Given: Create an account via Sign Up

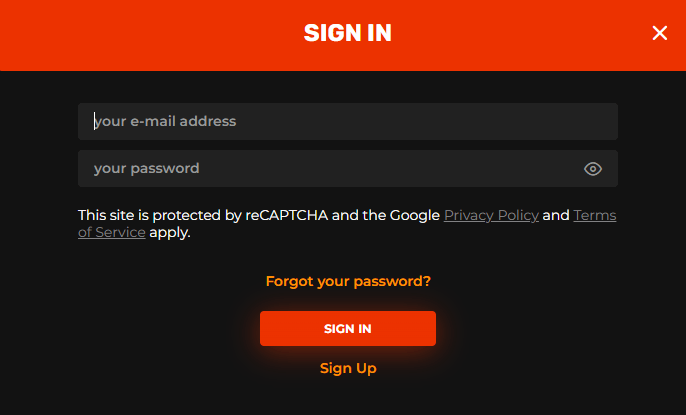Looking at the screenshot, I should (x=348, y=368).
